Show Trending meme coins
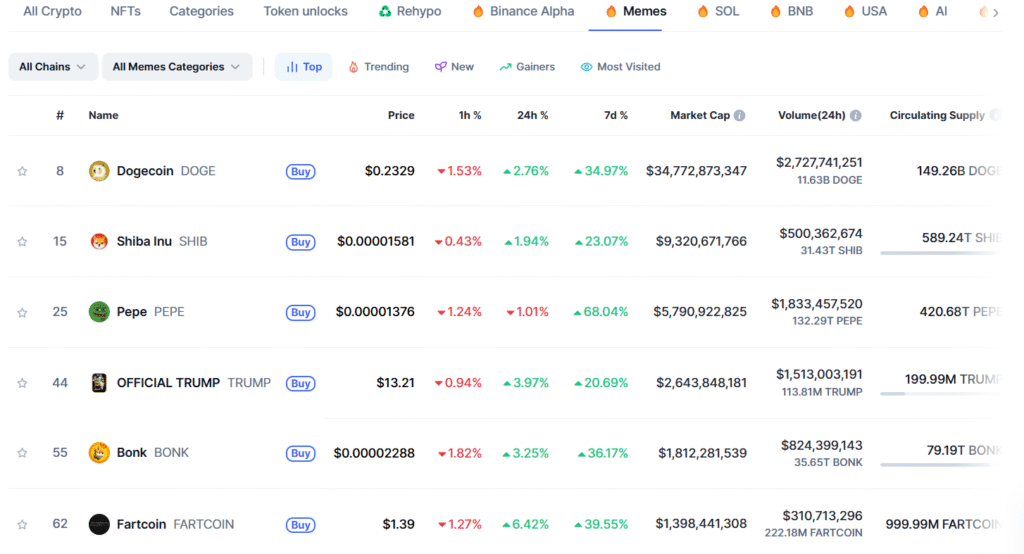Screen dimensions: 1024x554 click(379, 67)
